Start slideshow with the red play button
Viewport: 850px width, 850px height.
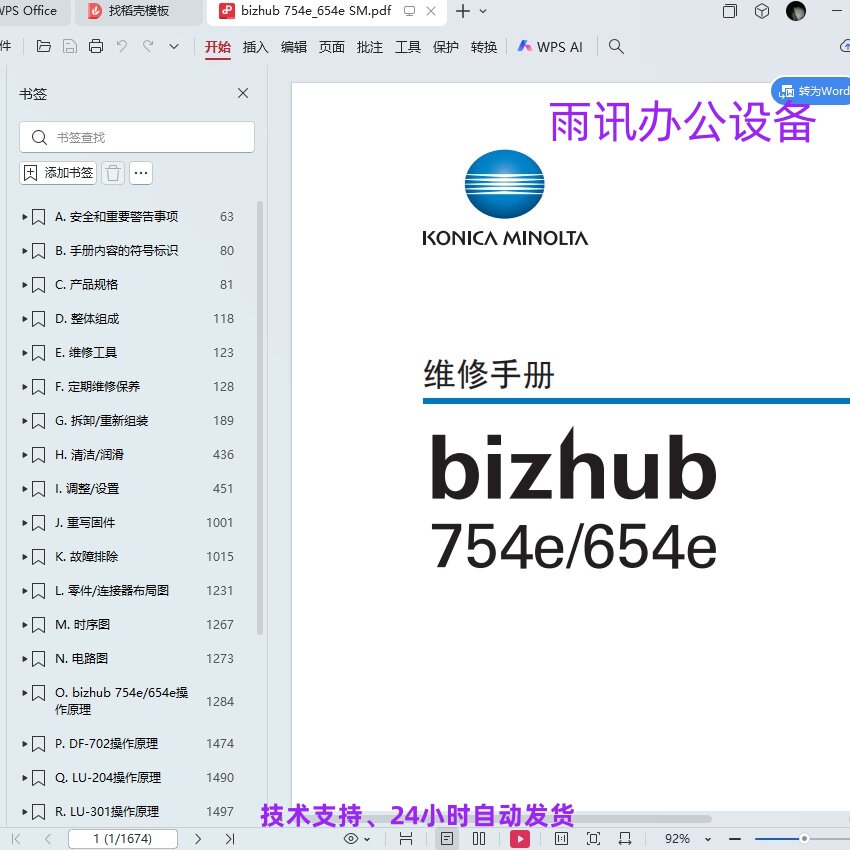point(519,839)
